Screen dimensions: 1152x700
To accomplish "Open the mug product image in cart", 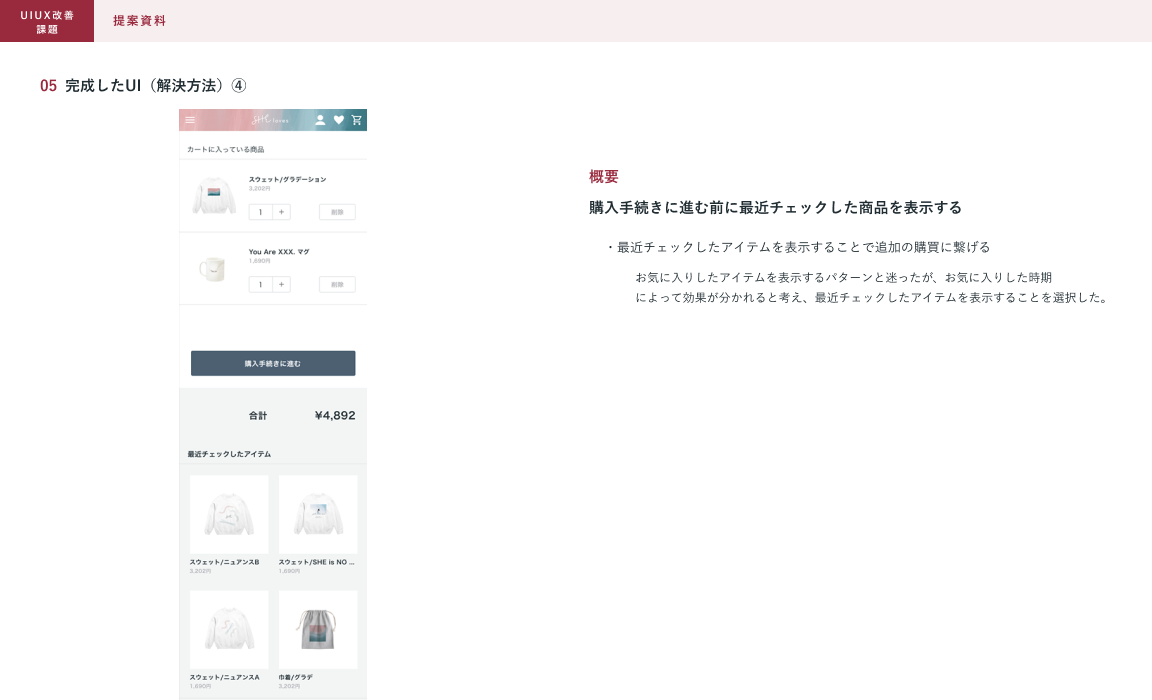I will pos(212,268).
